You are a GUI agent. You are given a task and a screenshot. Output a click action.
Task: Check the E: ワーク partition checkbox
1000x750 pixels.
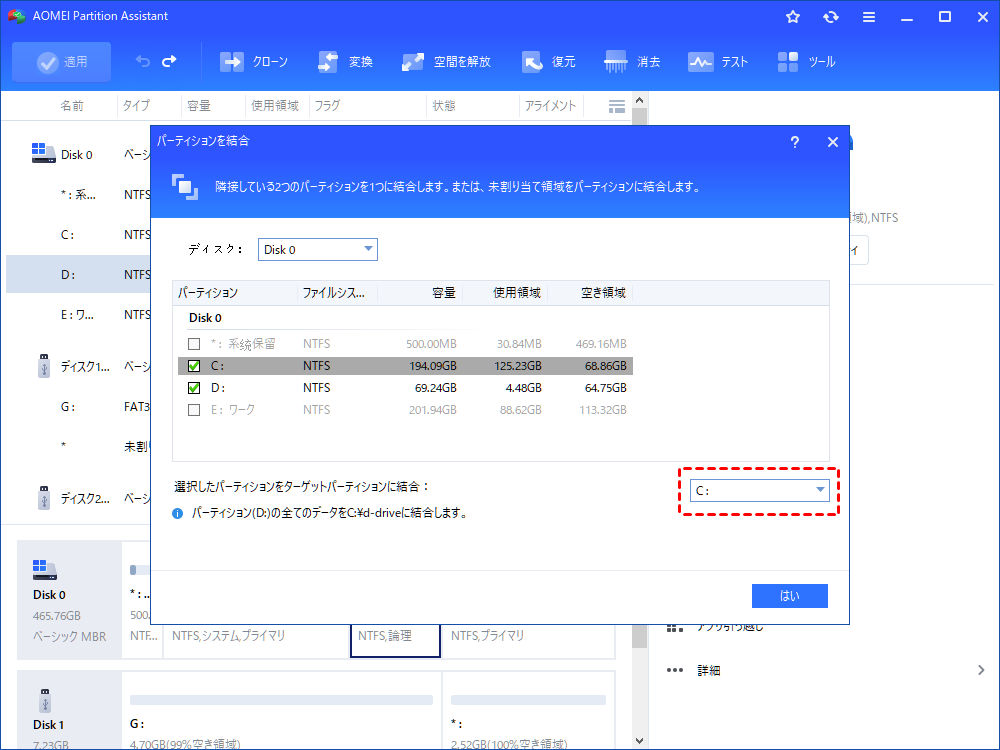(194, 410)
